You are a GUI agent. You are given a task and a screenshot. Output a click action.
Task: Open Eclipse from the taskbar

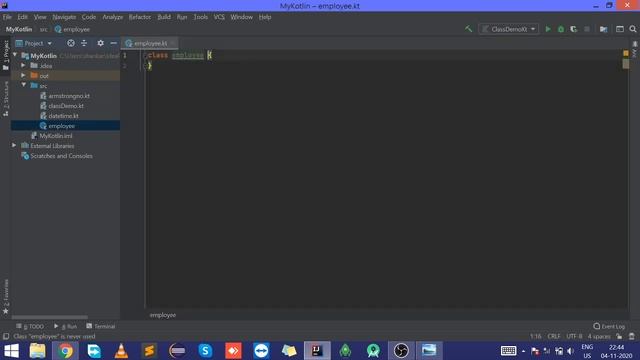177,351
